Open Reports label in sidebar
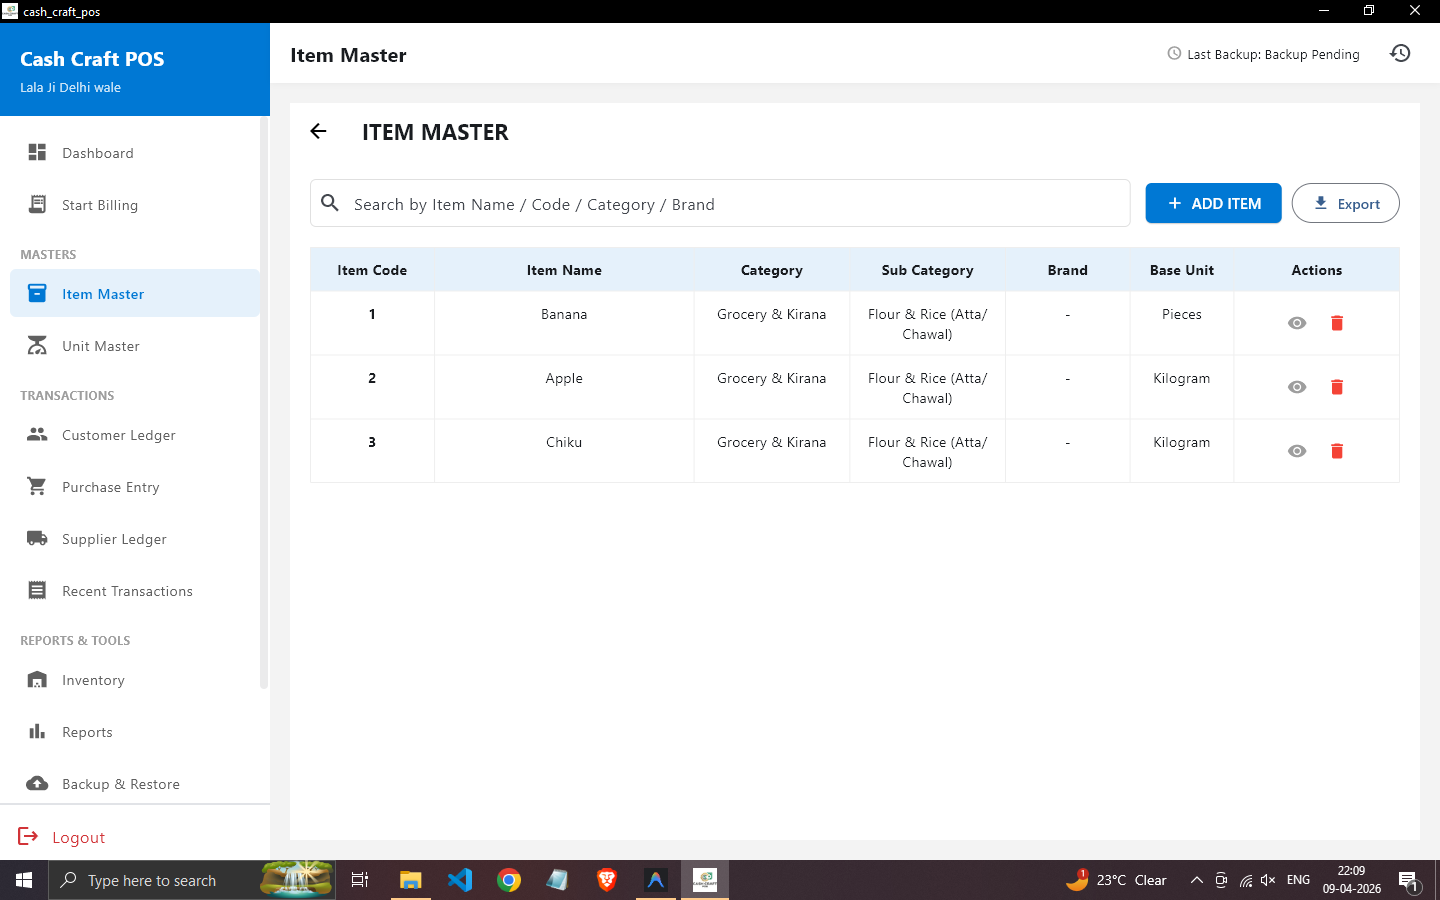The height and width of the screenshot is (900, 1440). [87, 732]
